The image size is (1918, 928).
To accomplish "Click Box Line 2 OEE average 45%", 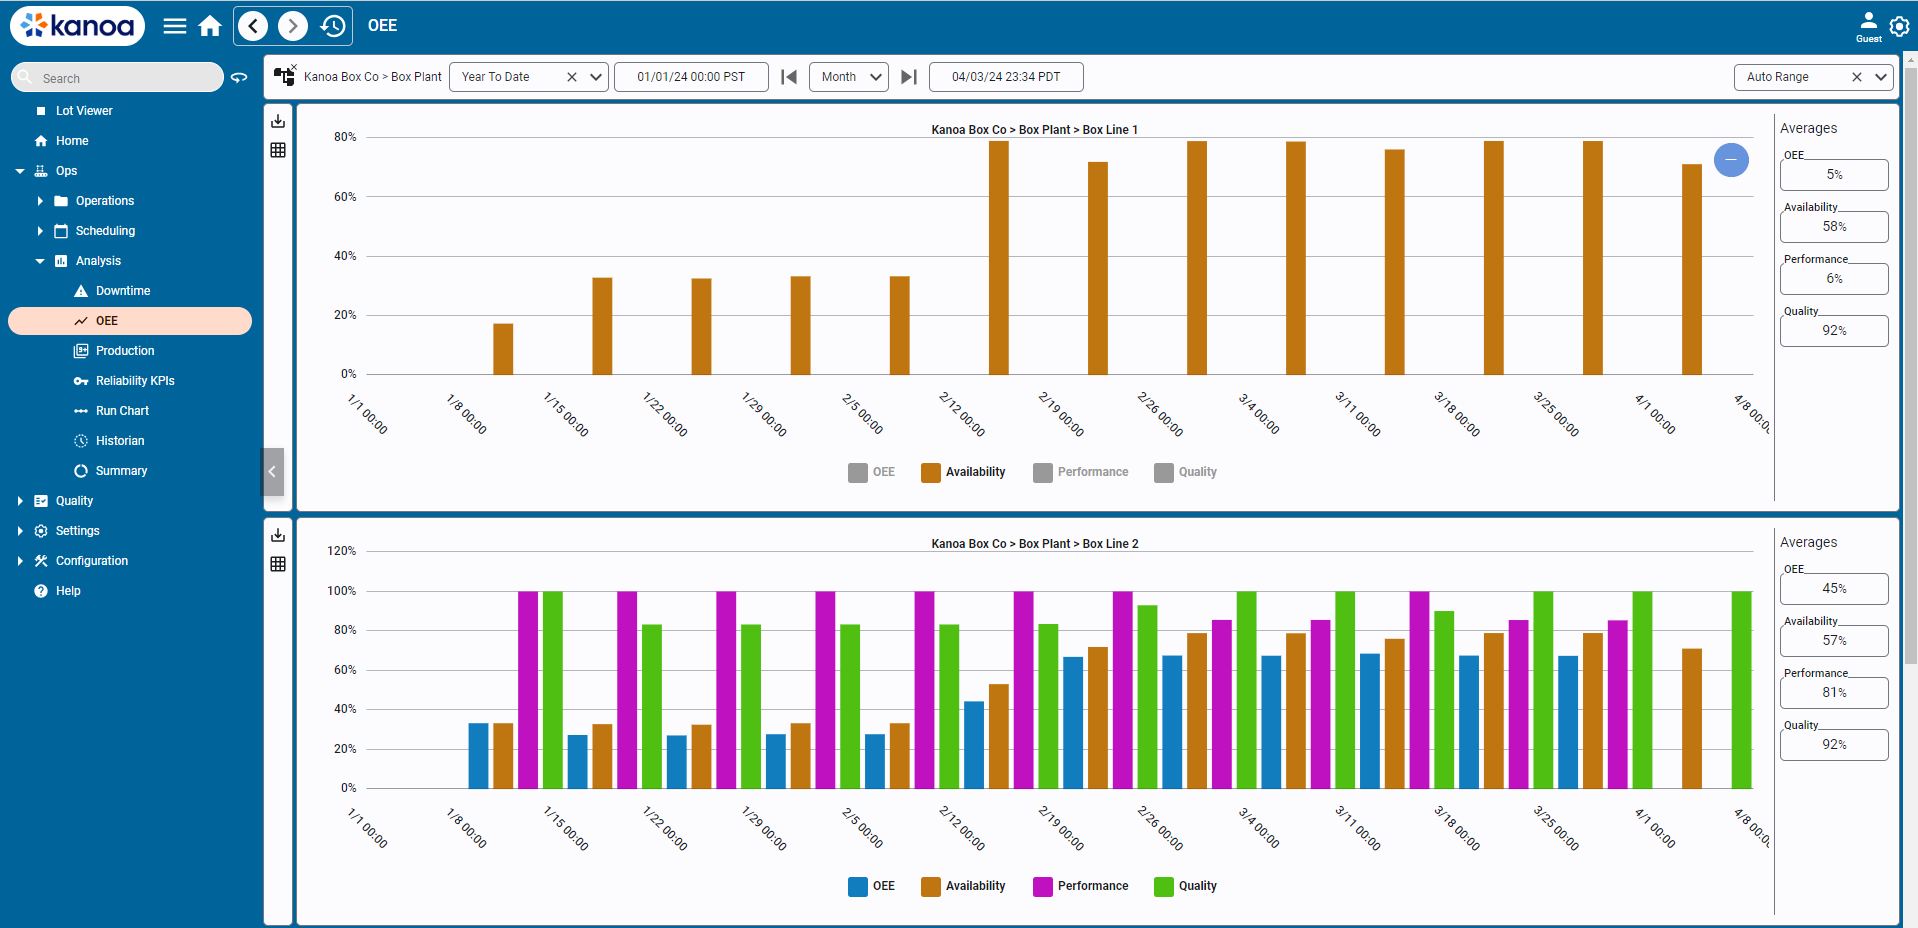I will pos(1834,589).
